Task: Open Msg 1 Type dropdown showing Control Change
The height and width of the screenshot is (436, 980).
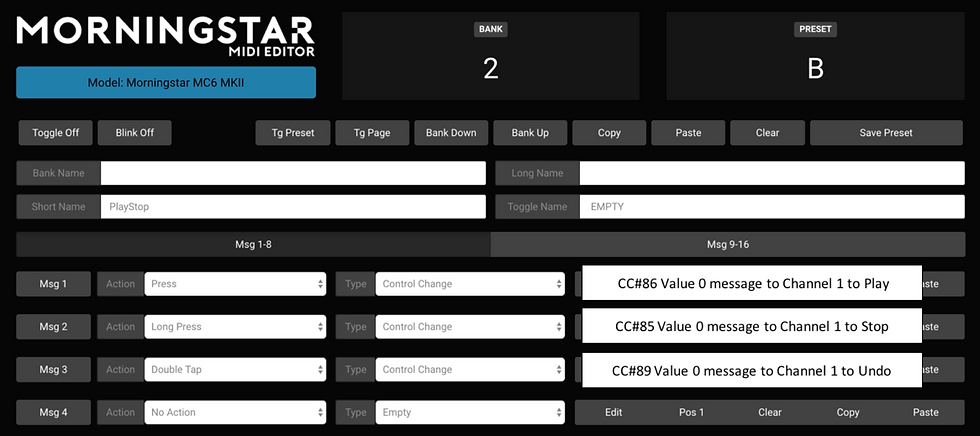Action: point(470,284)
